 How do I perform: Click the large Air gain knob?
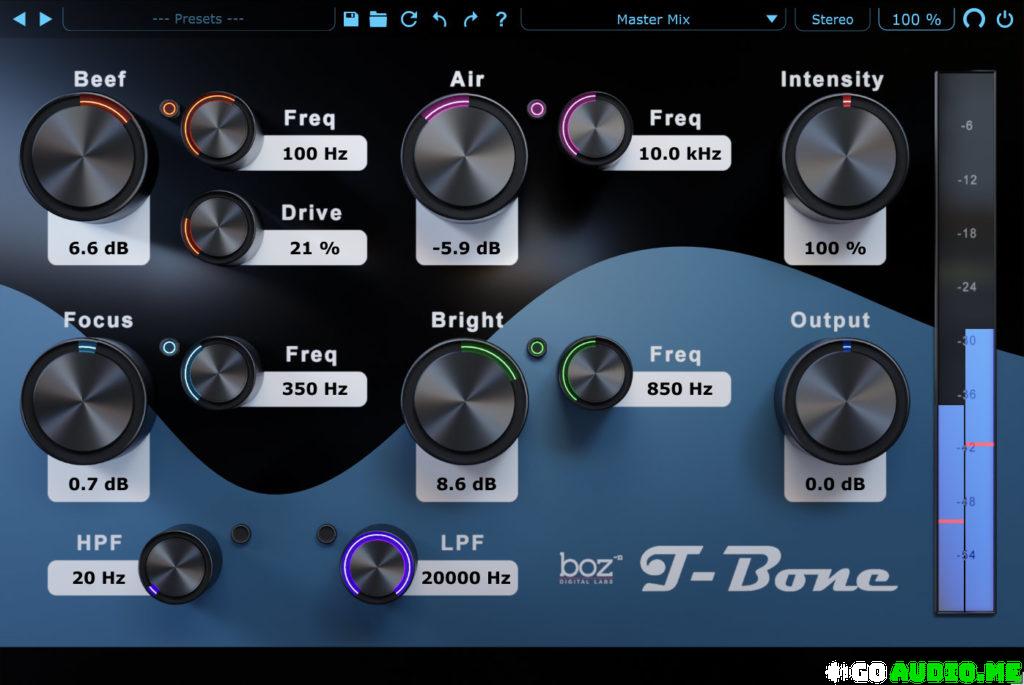pyautogui.click(x=464, y=157)
